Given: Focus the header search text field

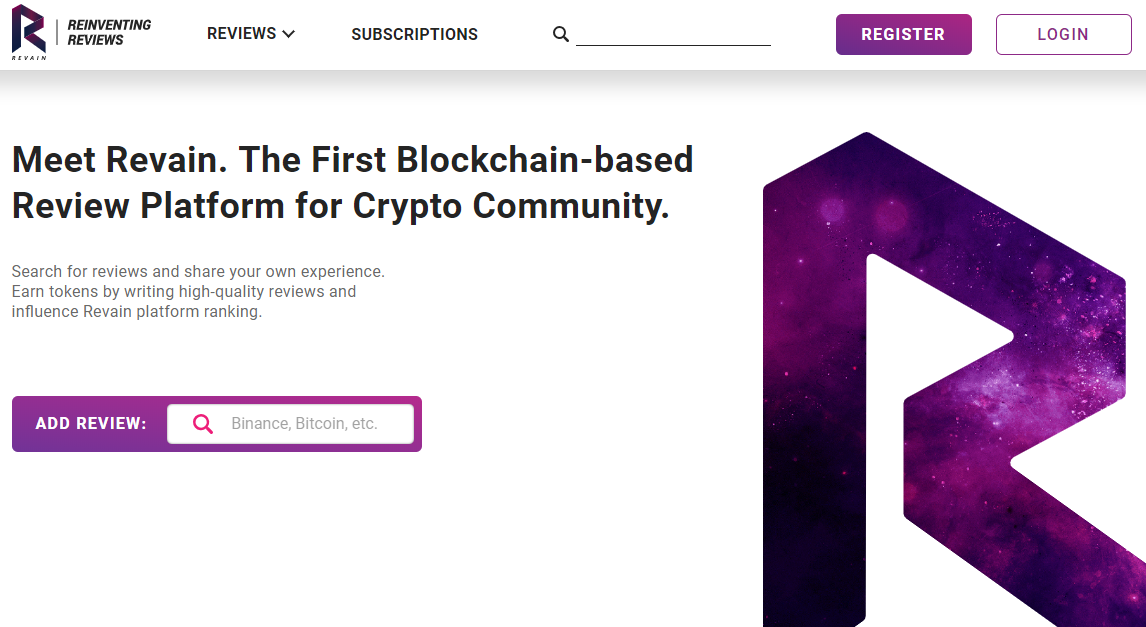Looking at the screenshot, I should 673,35.
